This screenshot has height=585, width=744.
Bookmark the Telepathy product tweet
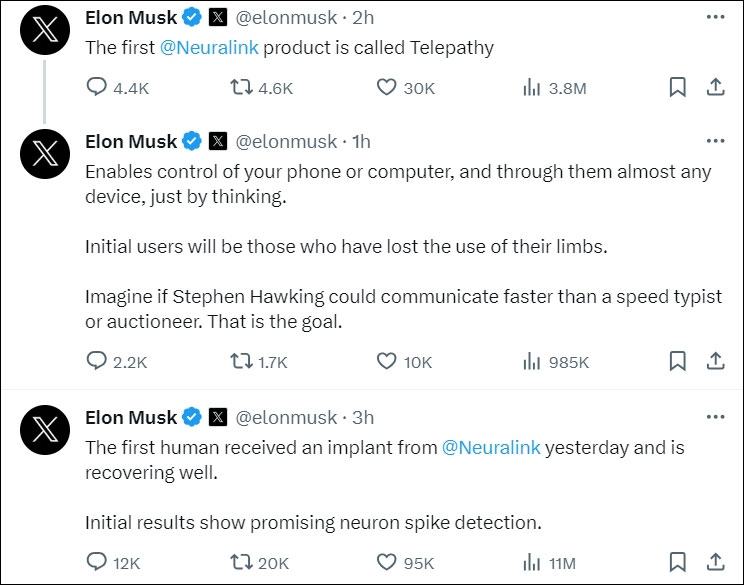point(677,88)
